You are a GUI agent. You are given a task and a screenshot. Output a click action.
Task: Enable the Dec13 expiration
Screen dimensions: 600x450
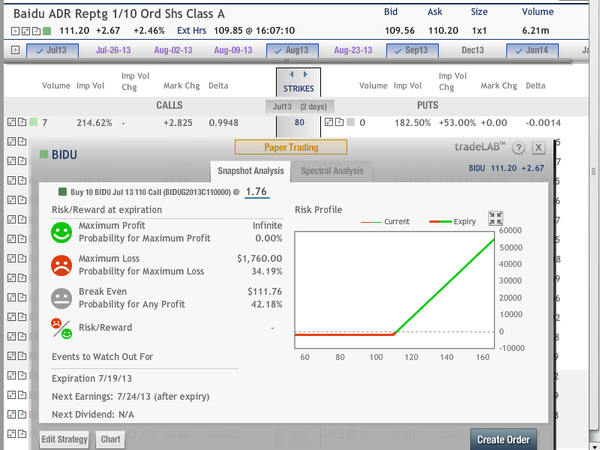[x=473, y=50]
